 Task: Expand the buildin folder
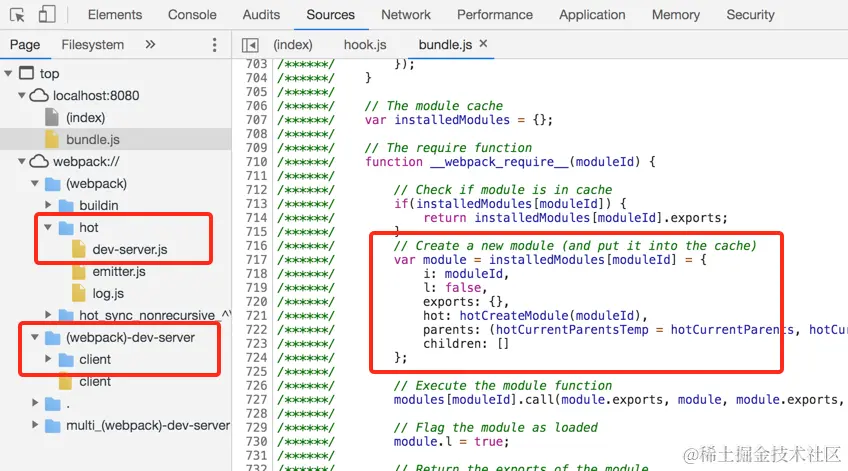48,205
